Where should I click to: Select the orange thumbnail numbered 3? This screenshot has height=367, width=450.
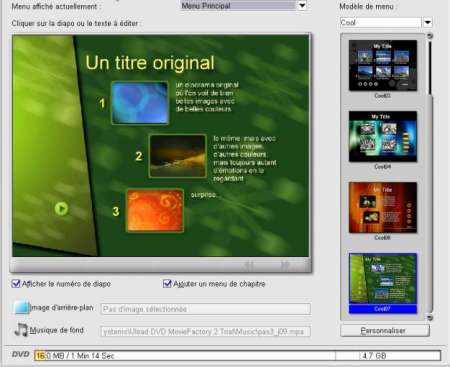click(155, 211)
